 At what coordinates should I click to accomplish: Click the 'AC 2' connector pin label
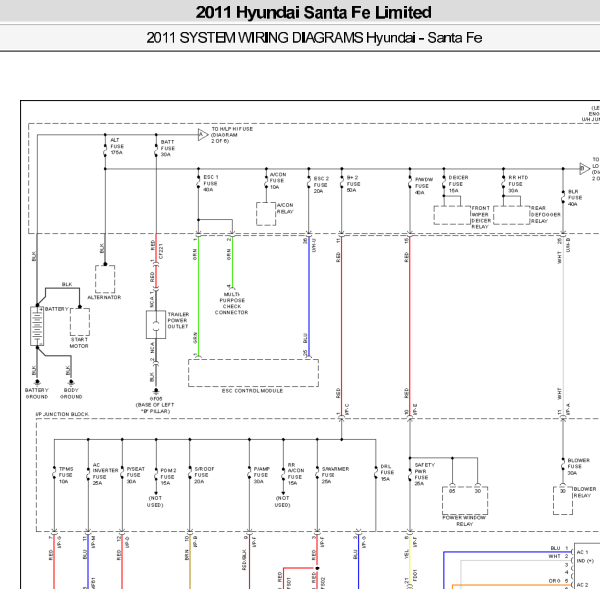point(582,585)
